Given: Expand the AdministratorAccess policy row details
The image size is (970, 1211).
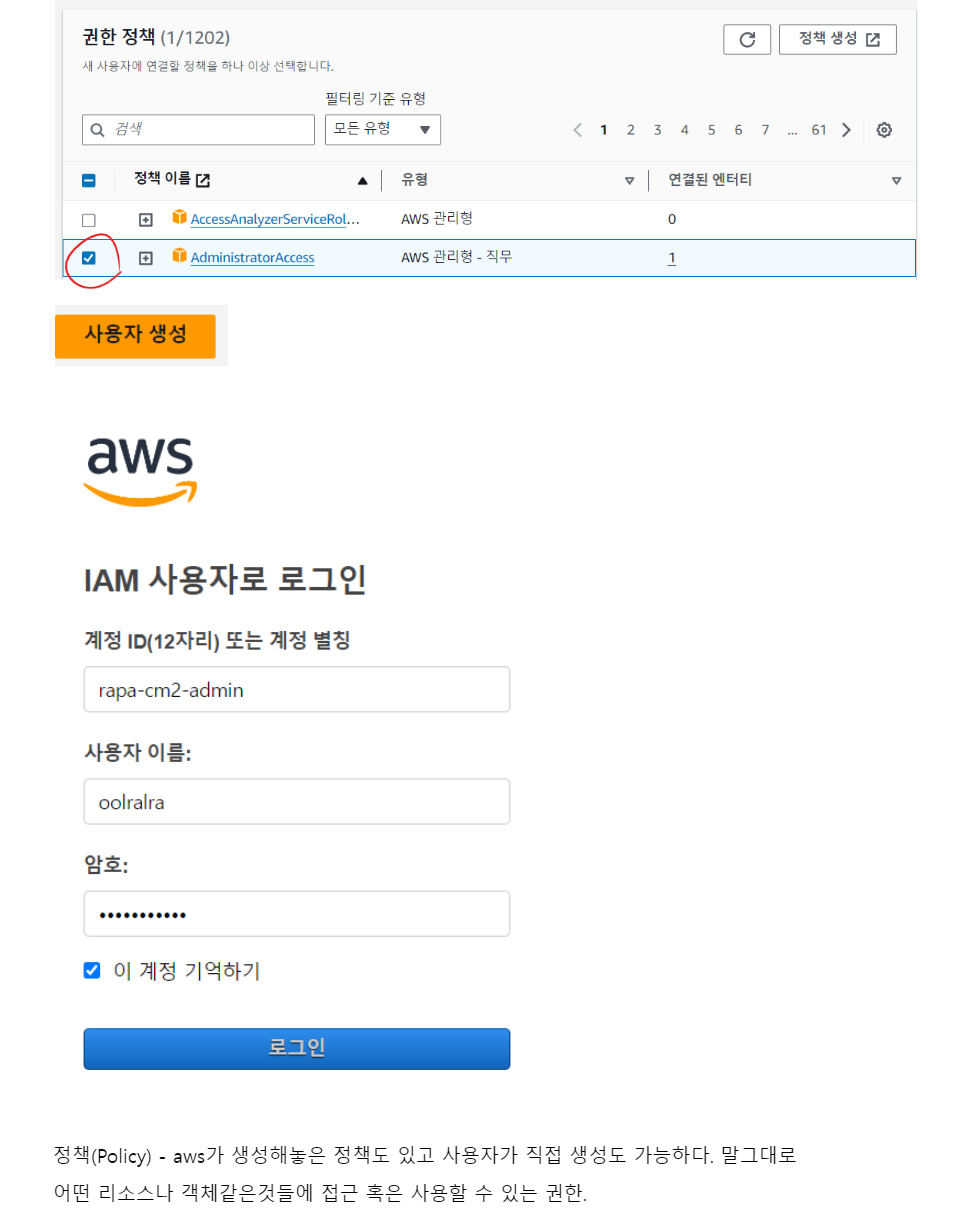Looking at the screenshot, I should pyautogui.click(x=146, y=258).
